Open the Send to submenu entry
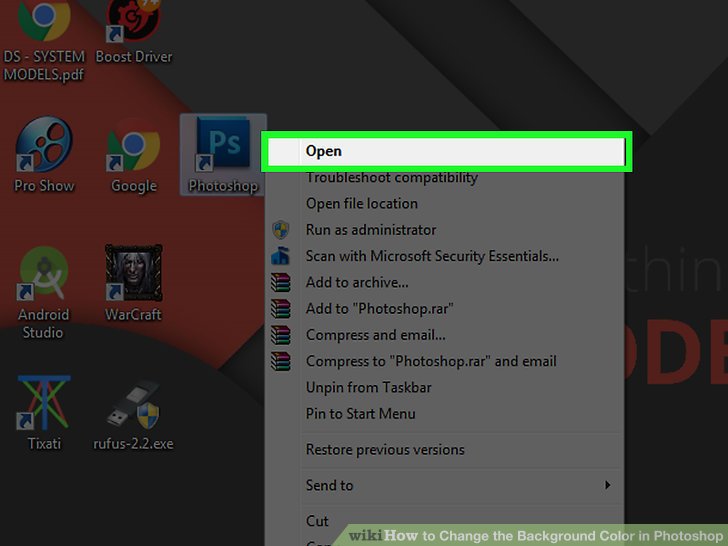Viewport: 728px width, 546px height. point(445,485)
